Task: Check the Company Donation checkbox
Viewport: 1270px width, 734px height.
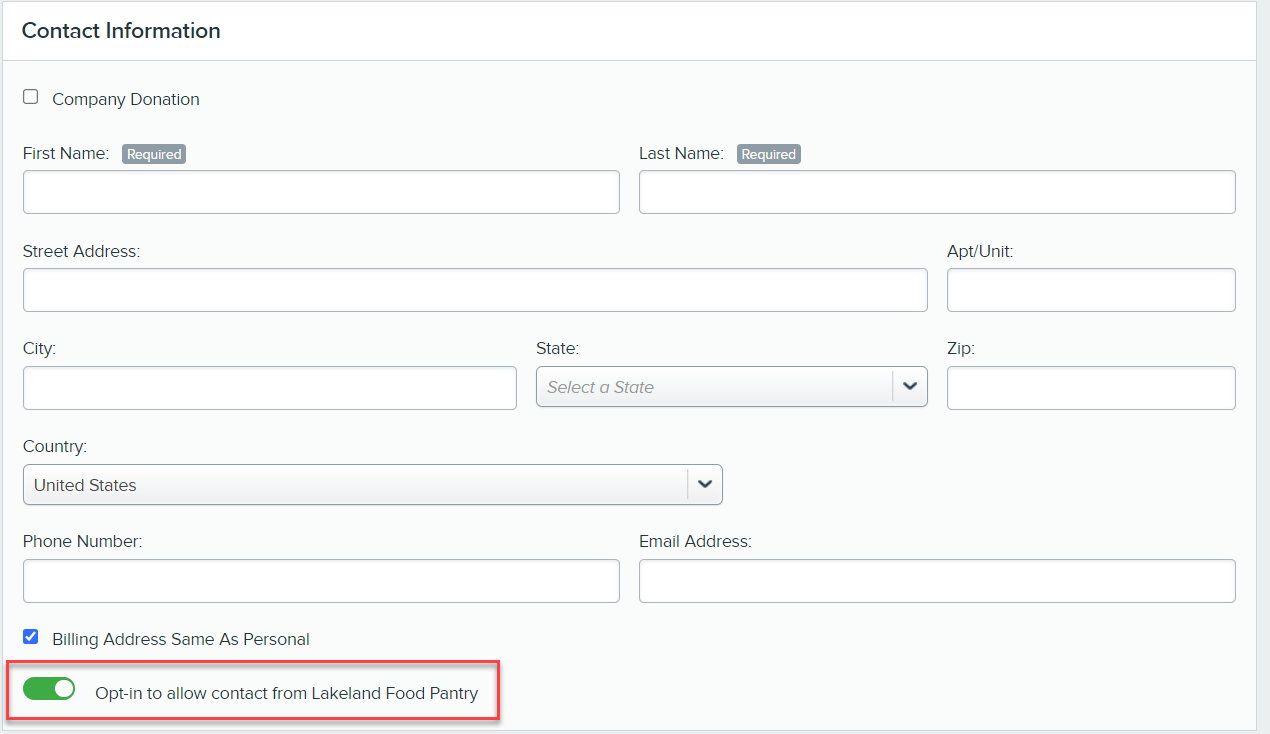Action: [31, 97]
